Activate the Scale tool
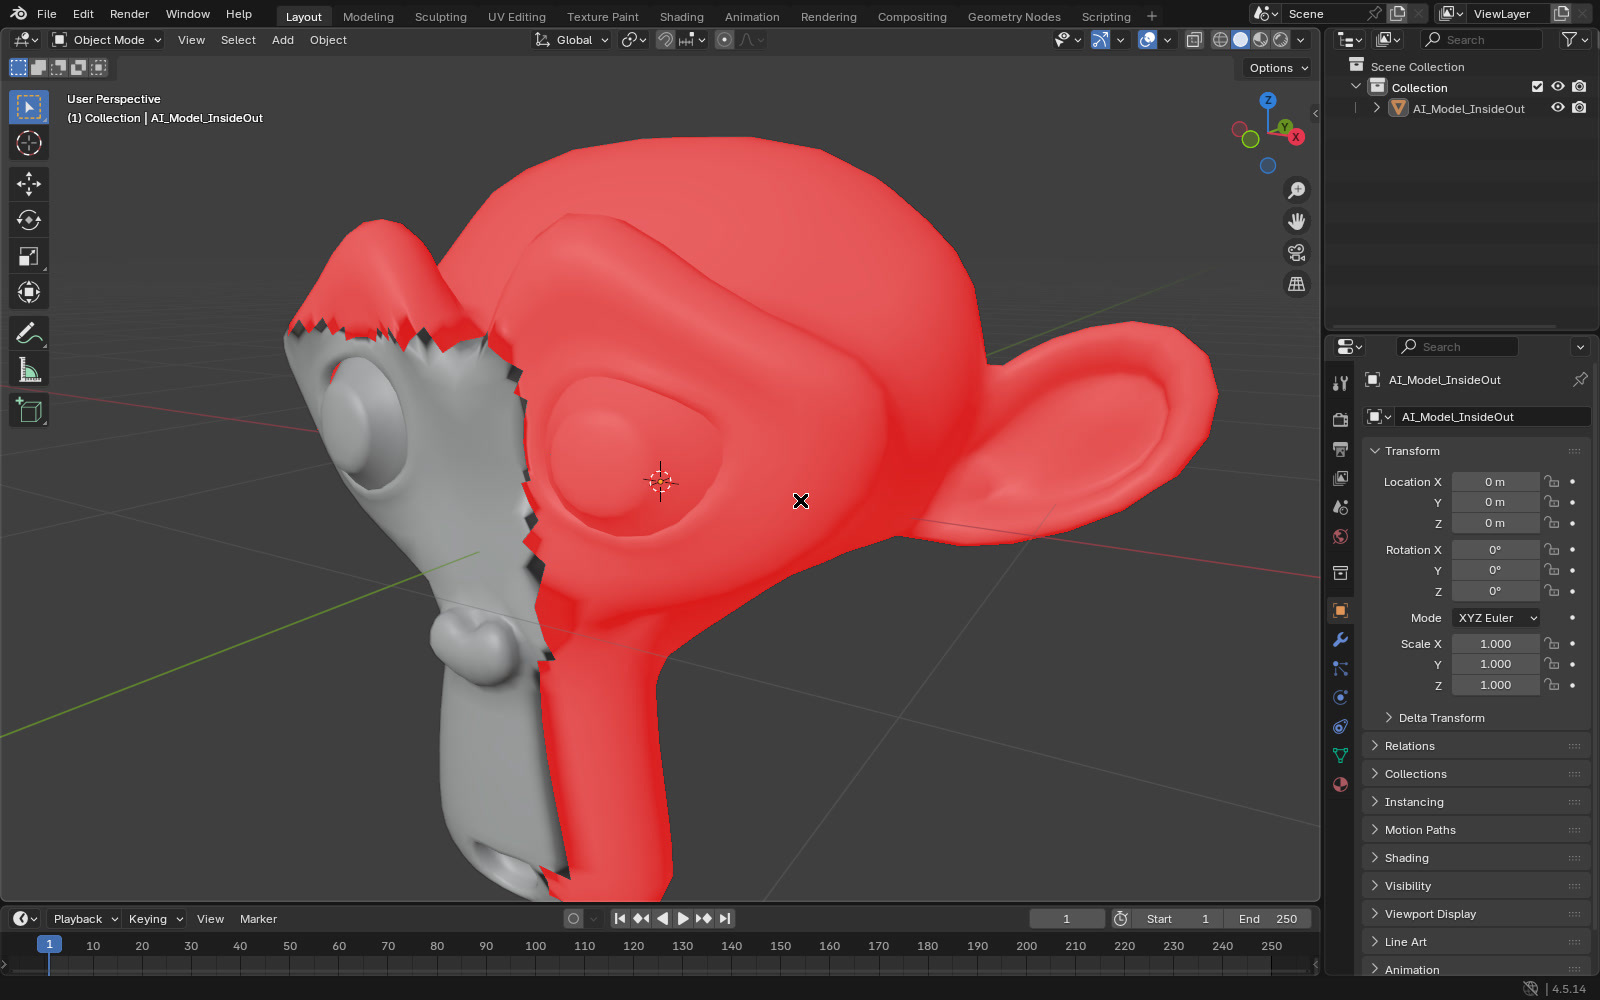Image resolution: width=1600 pixels, height=1000 pixels. 29,256
